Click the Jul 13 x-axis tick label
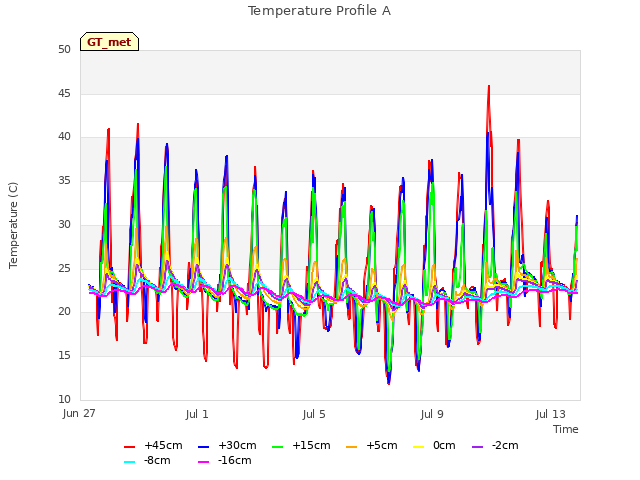 tap(551, 414)
